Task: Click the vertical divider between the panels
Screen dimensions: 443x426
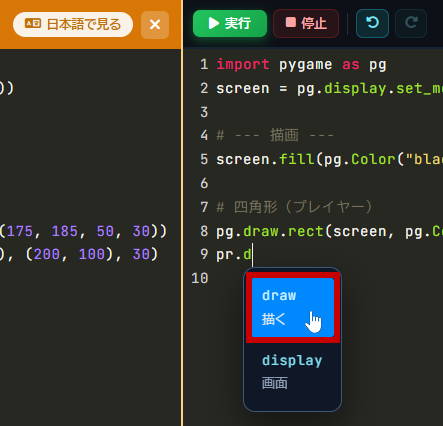Action: (x=182, y=213)
